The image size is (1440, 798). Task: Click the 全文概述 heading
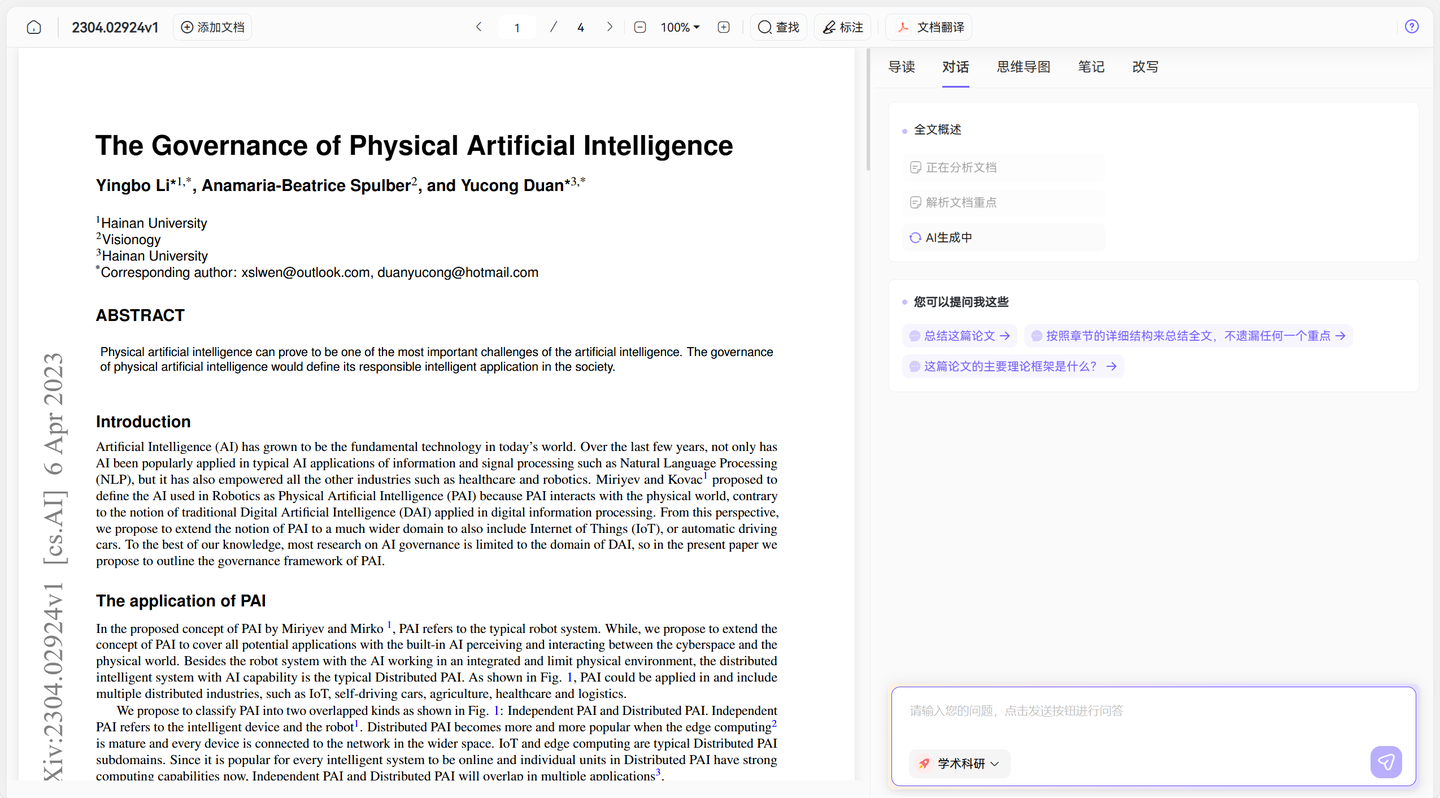pyautogui.click(x=937, y=130)
